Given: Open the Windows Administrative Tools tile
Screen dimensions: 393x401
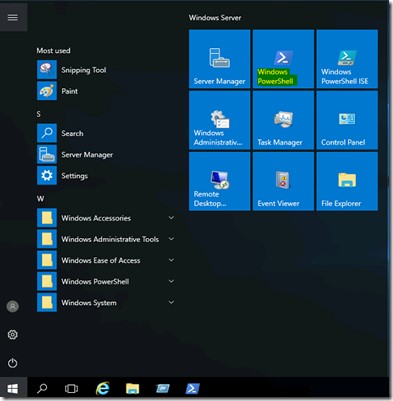Looking at the screenshot, I should [x=219, y=120].
